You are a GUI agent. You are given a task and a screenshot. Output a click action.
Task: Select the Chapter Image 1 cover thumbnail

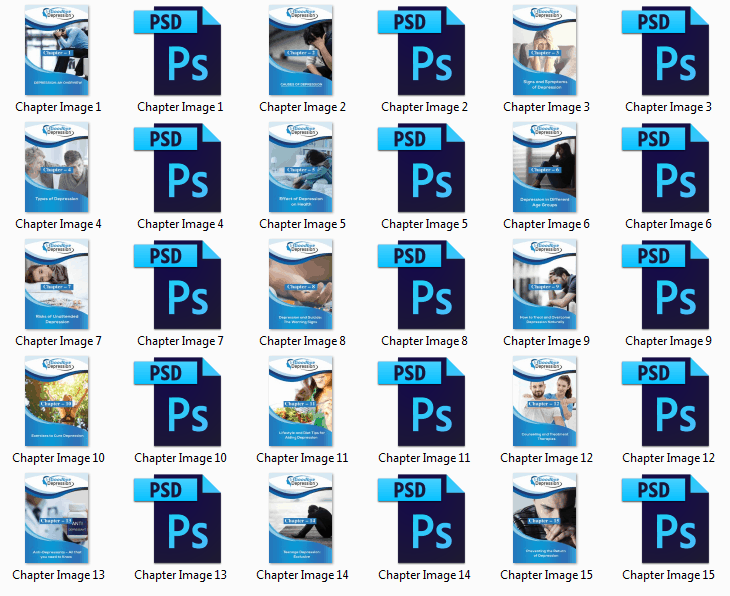coord(58,50)
